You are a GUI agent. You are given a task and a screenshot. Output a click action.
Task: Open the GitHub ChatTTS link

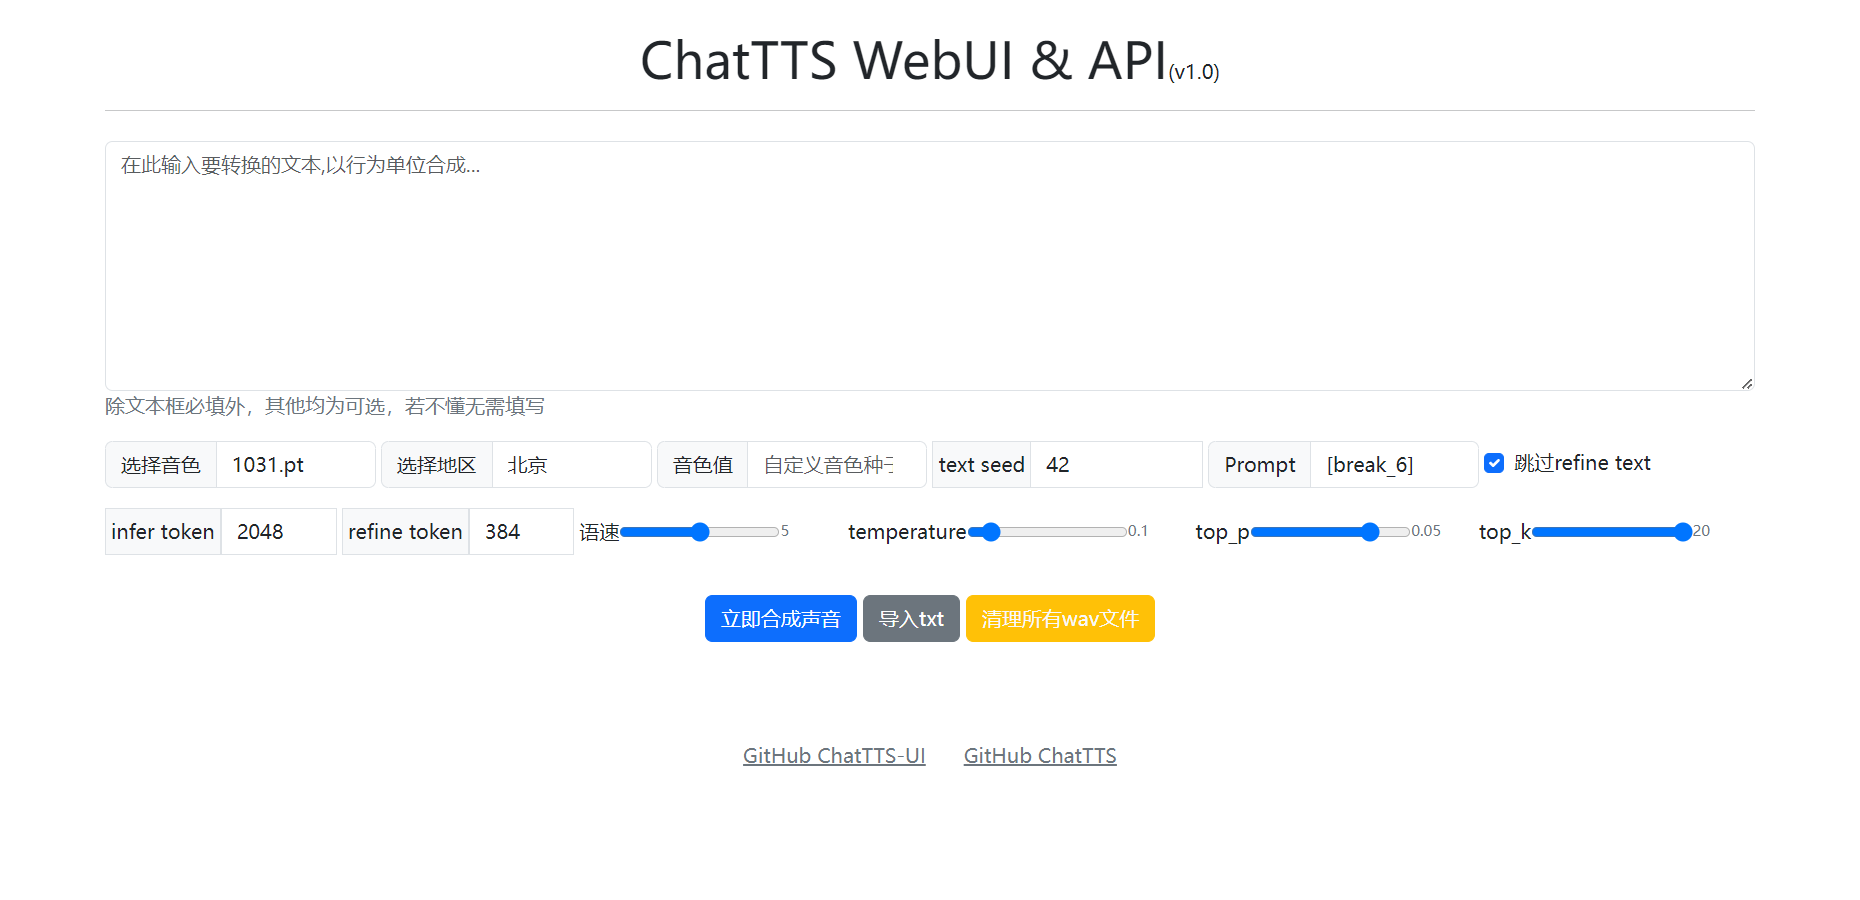1040,756
